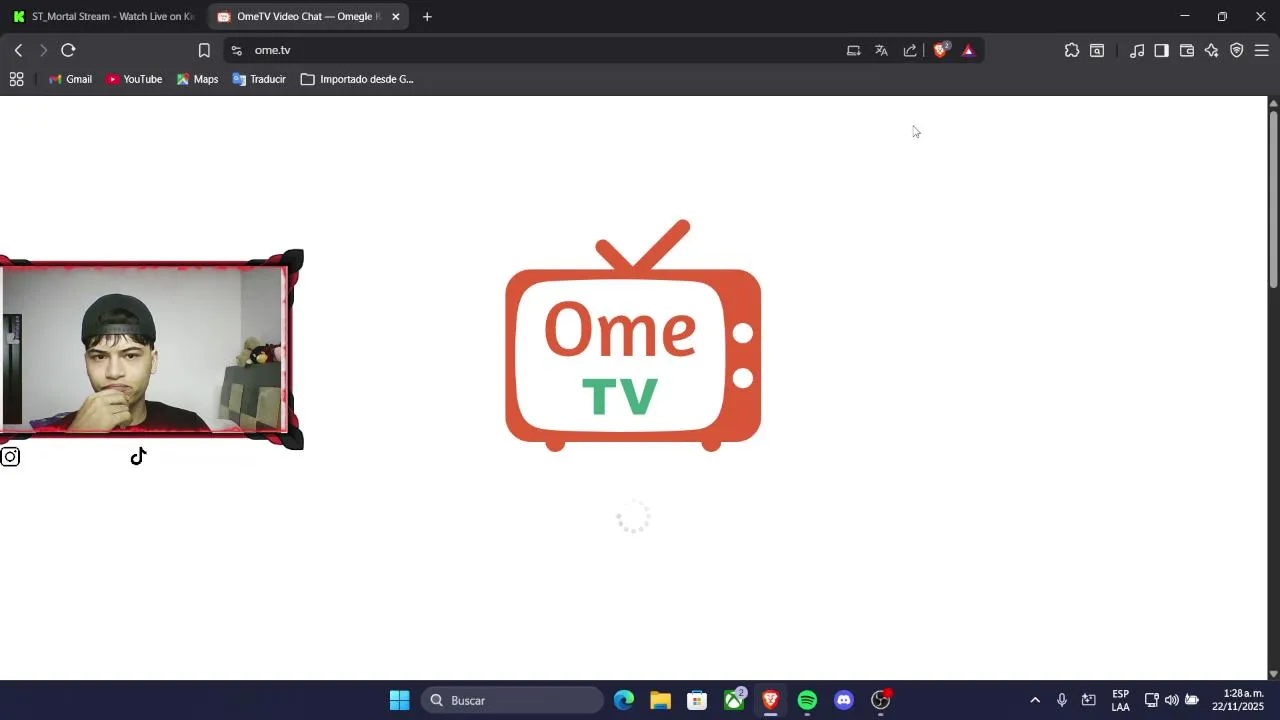Click the OmeTV logo image
The height and width of the screenshot is (720, 1280).
[x=633, y=335]
